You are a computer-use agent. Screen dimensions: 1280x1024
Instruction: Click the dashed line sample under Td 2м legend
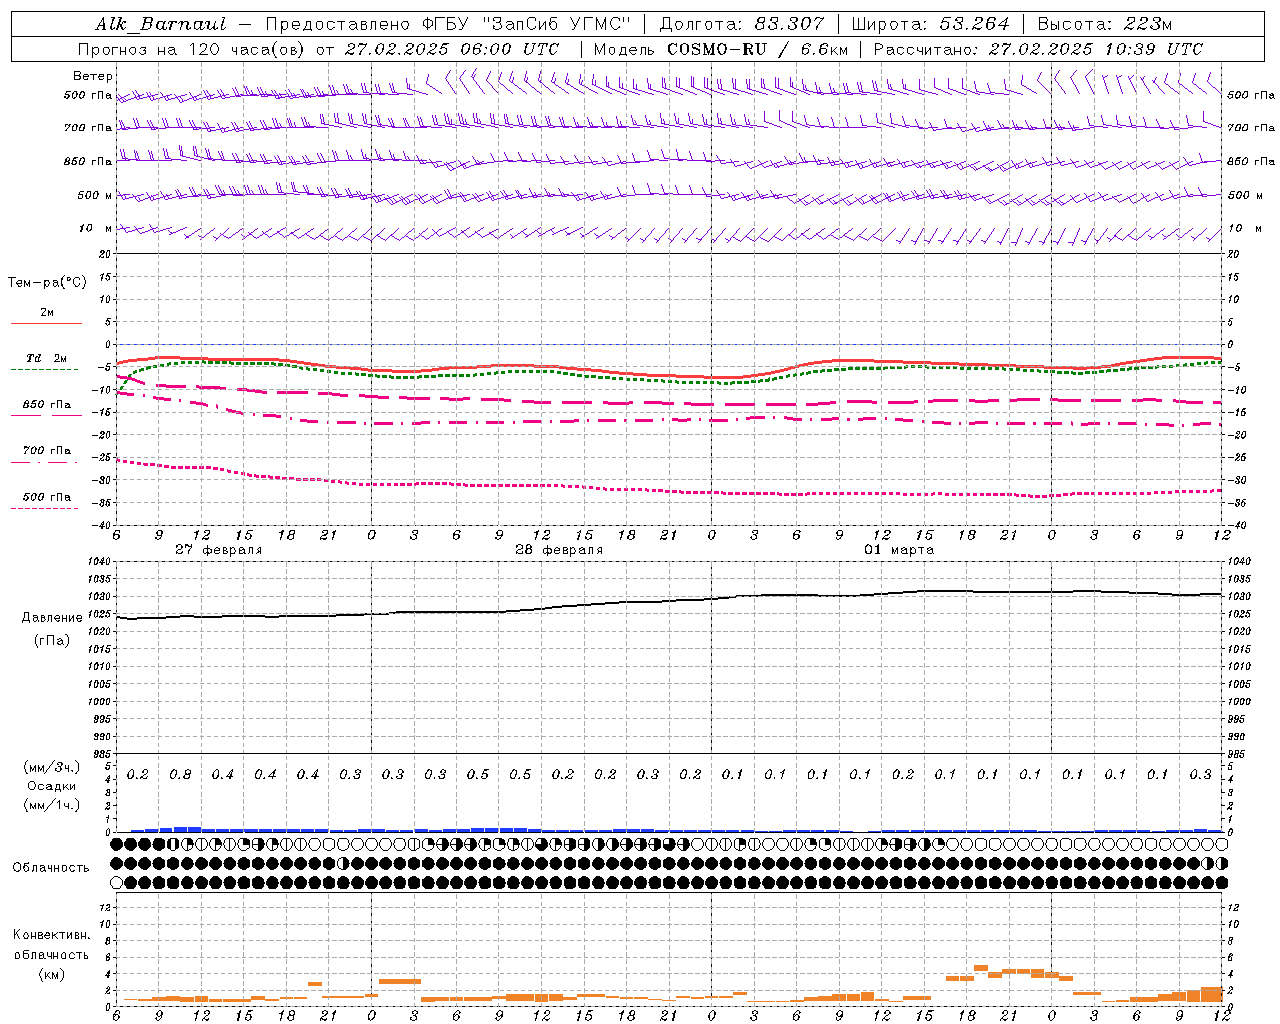tap(45, 370)
